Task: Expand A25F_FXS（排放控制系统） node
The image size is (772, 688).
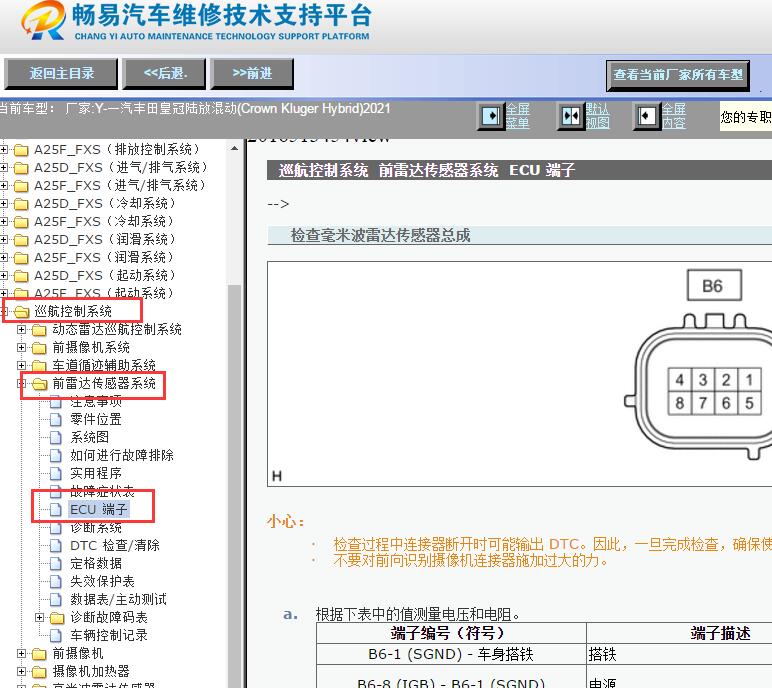Action: pyautogui.click(x=4, y=149)
